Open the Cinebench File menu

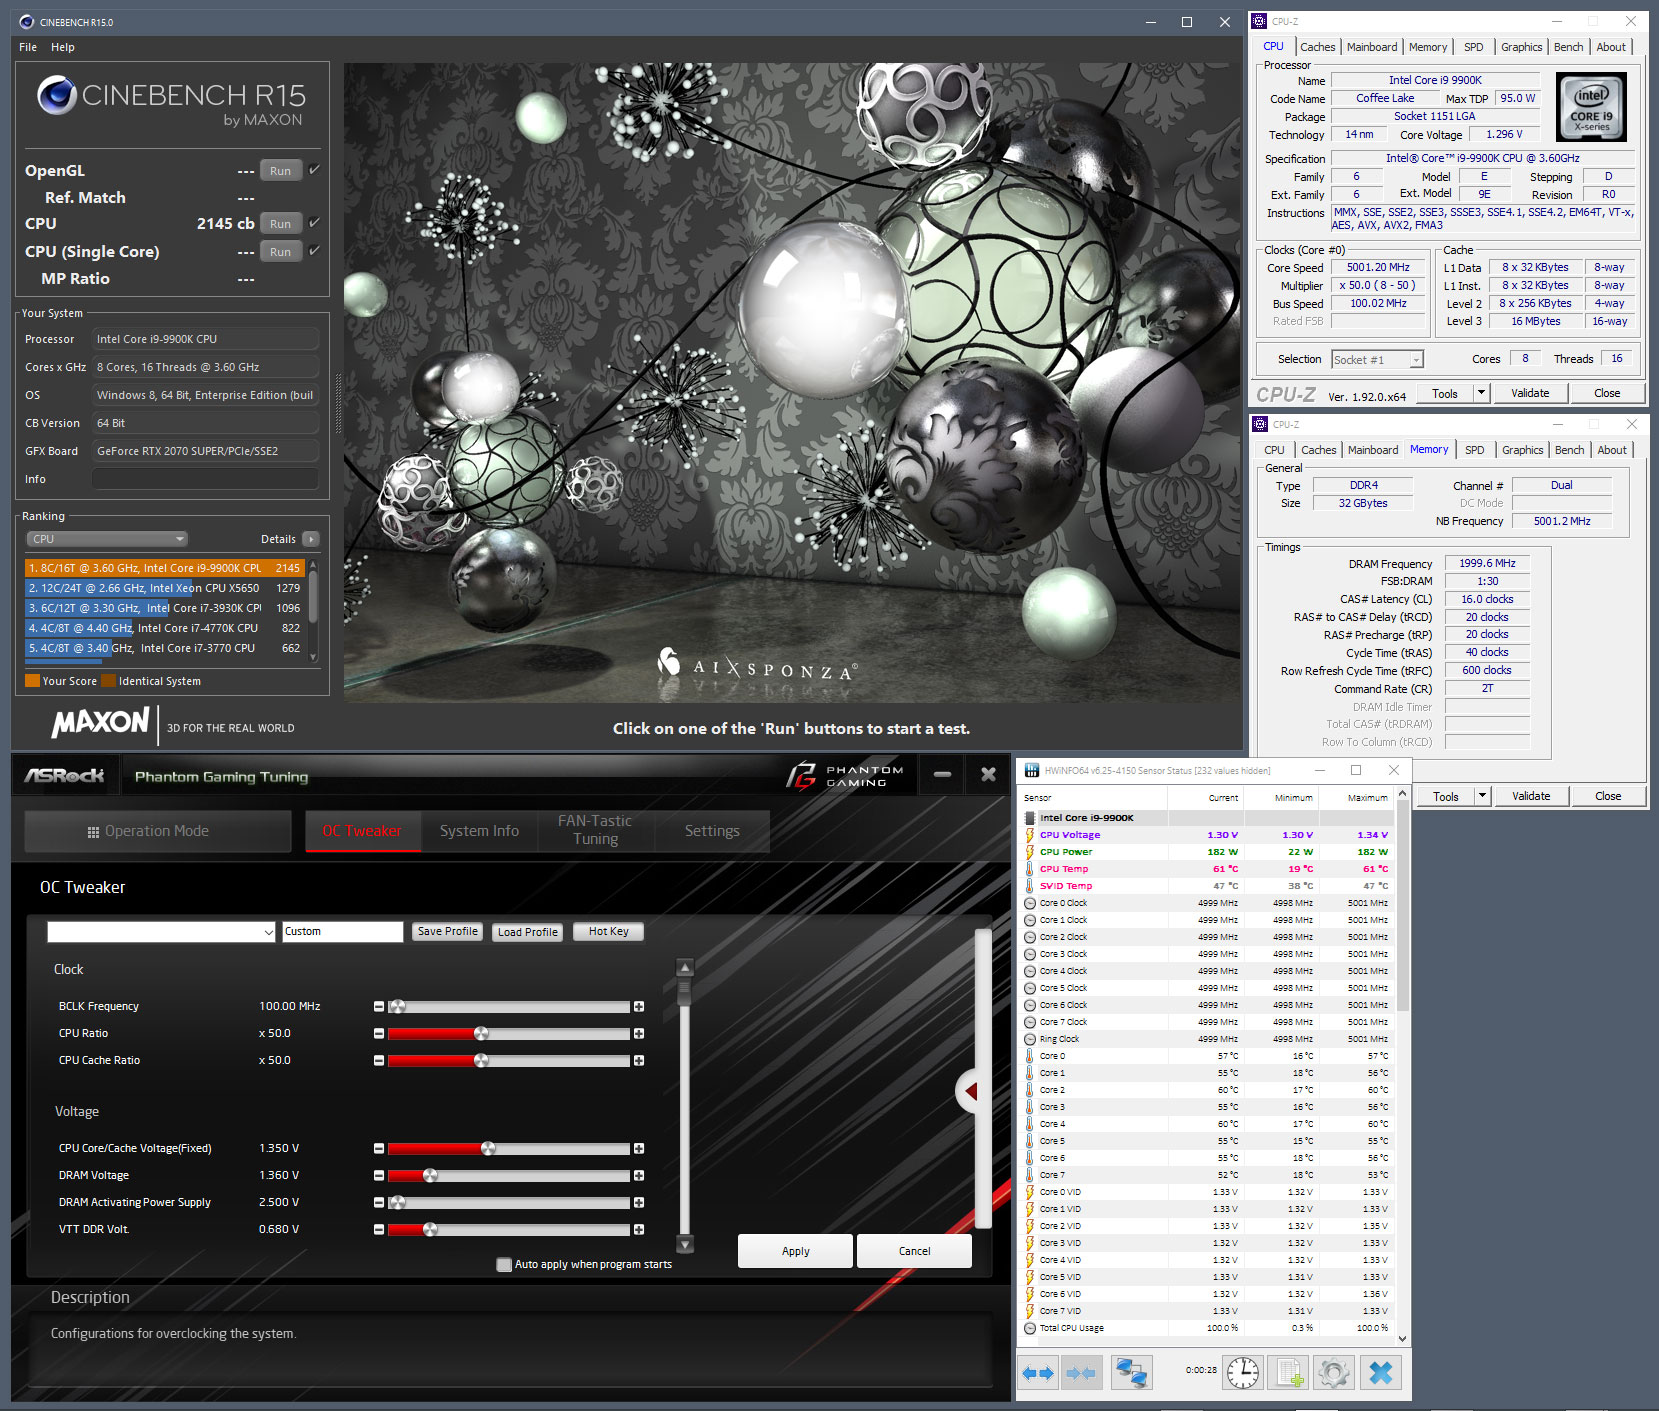[28, 47]
